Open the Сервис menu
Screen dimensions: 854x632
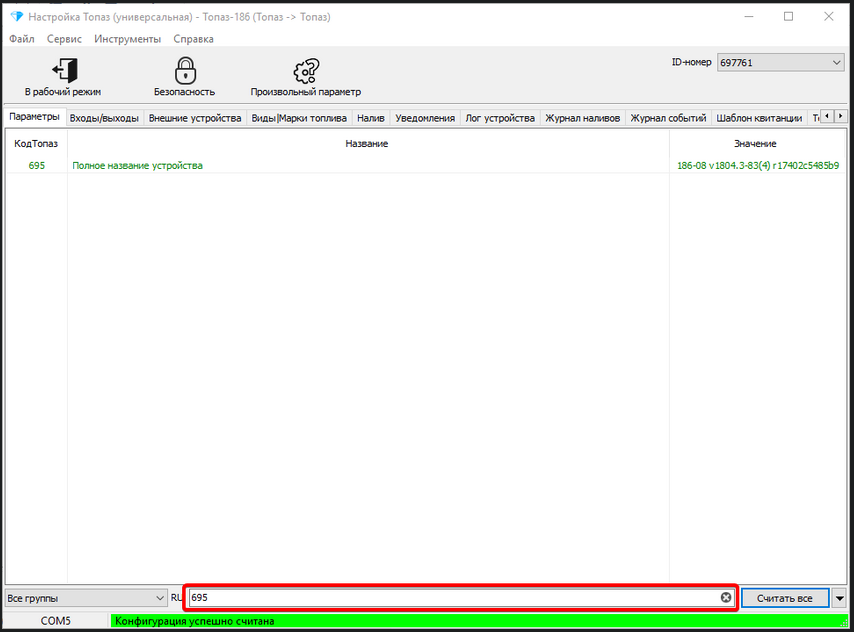pos(64,39)
